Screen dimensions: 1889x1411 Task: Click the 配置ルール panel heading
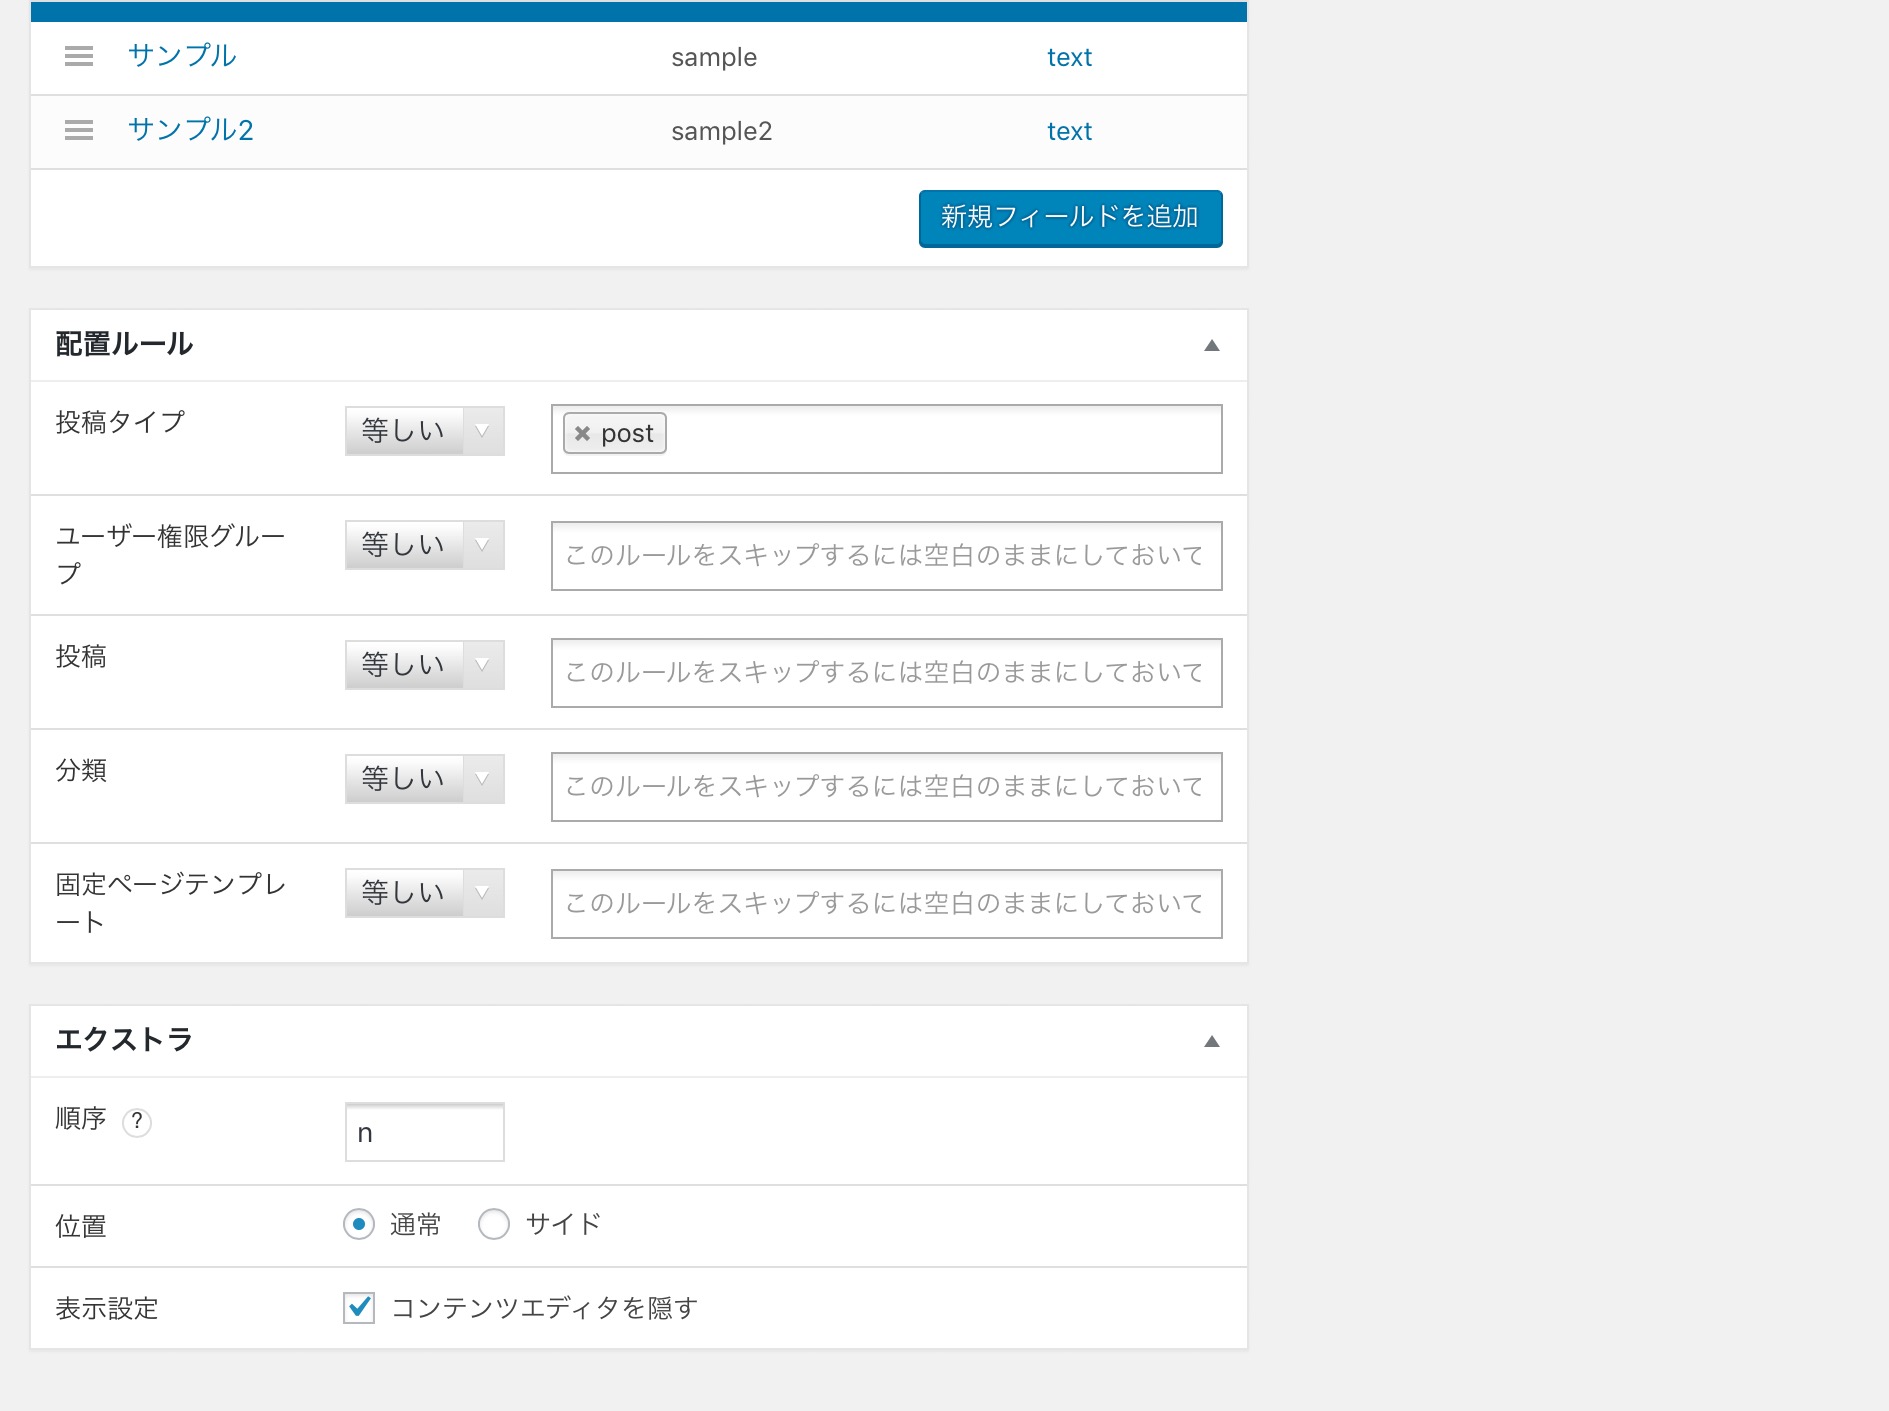(x=124, y=344)
